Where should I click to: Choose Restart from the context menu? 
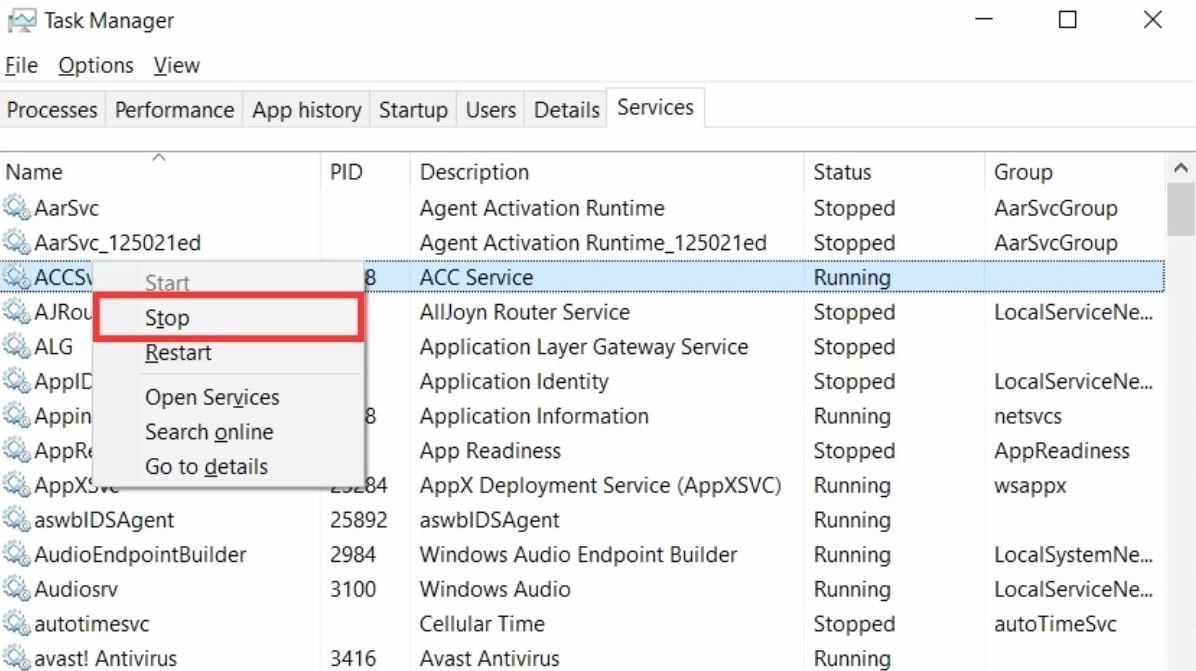(178, 353)
